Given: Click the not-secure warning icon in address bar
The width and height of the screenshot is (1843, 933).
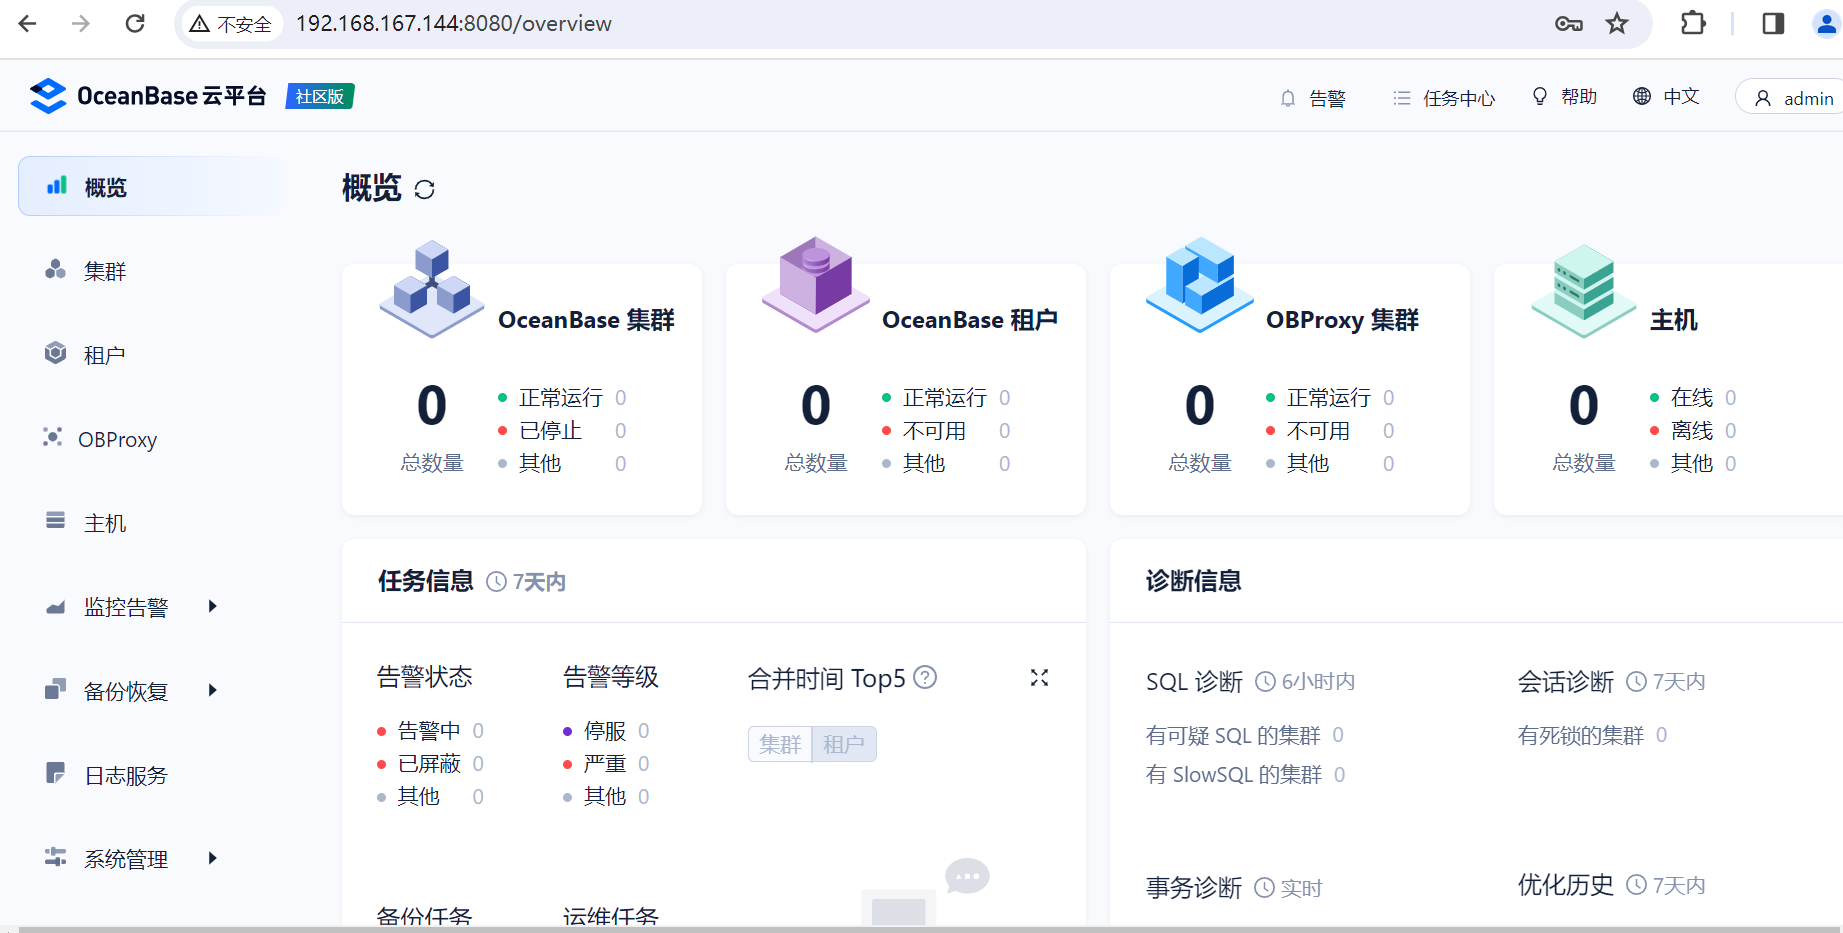Looking at the screenshot, I should [200, 24].
